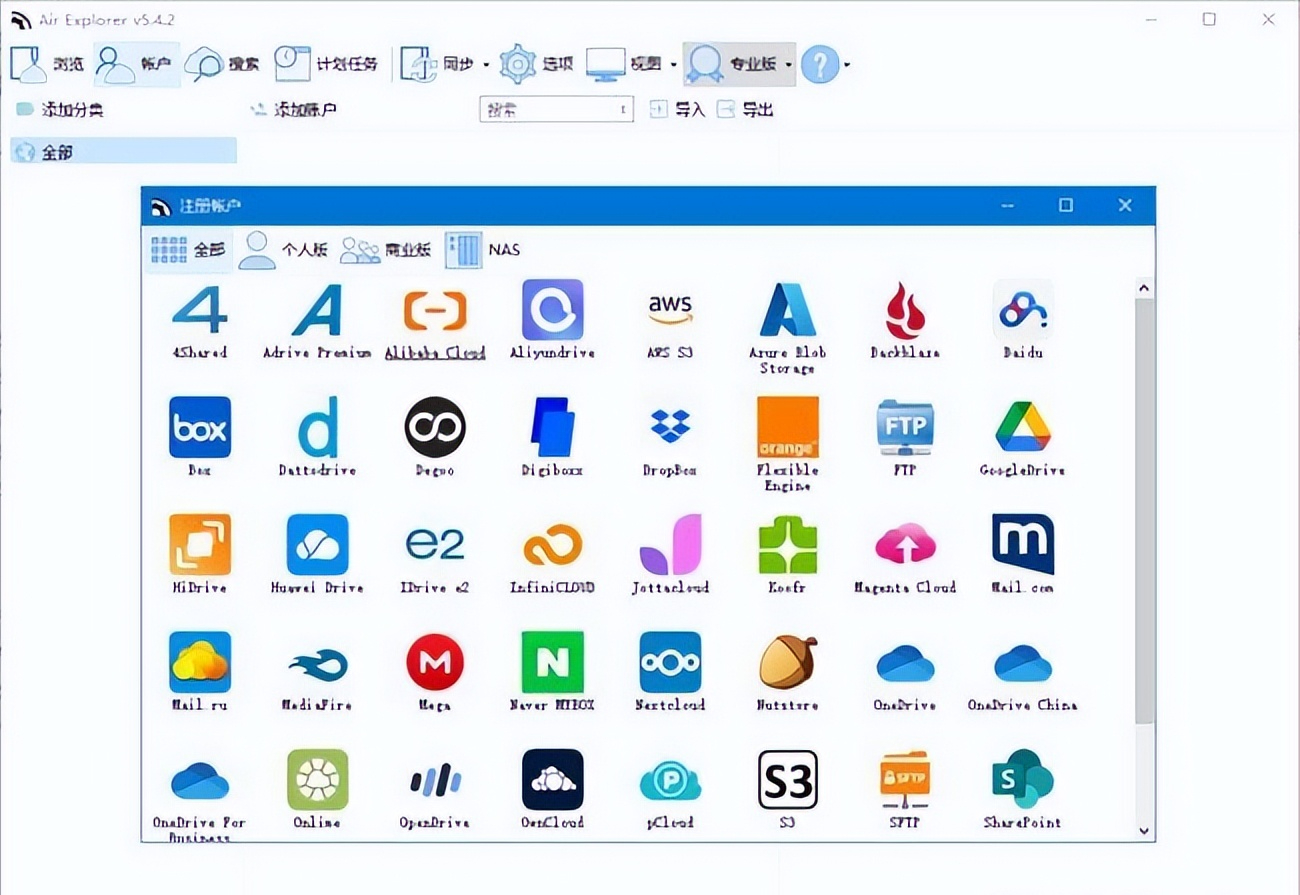This screenshot has height=895, width=1300.
Task: Click the 导入 (Import) button
Action: (678, 110)
